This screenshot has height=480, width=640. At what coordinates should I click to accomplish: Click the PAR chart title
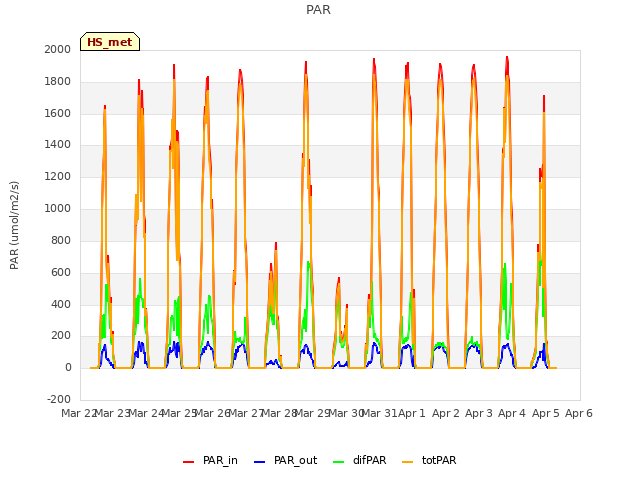(318, 10)
